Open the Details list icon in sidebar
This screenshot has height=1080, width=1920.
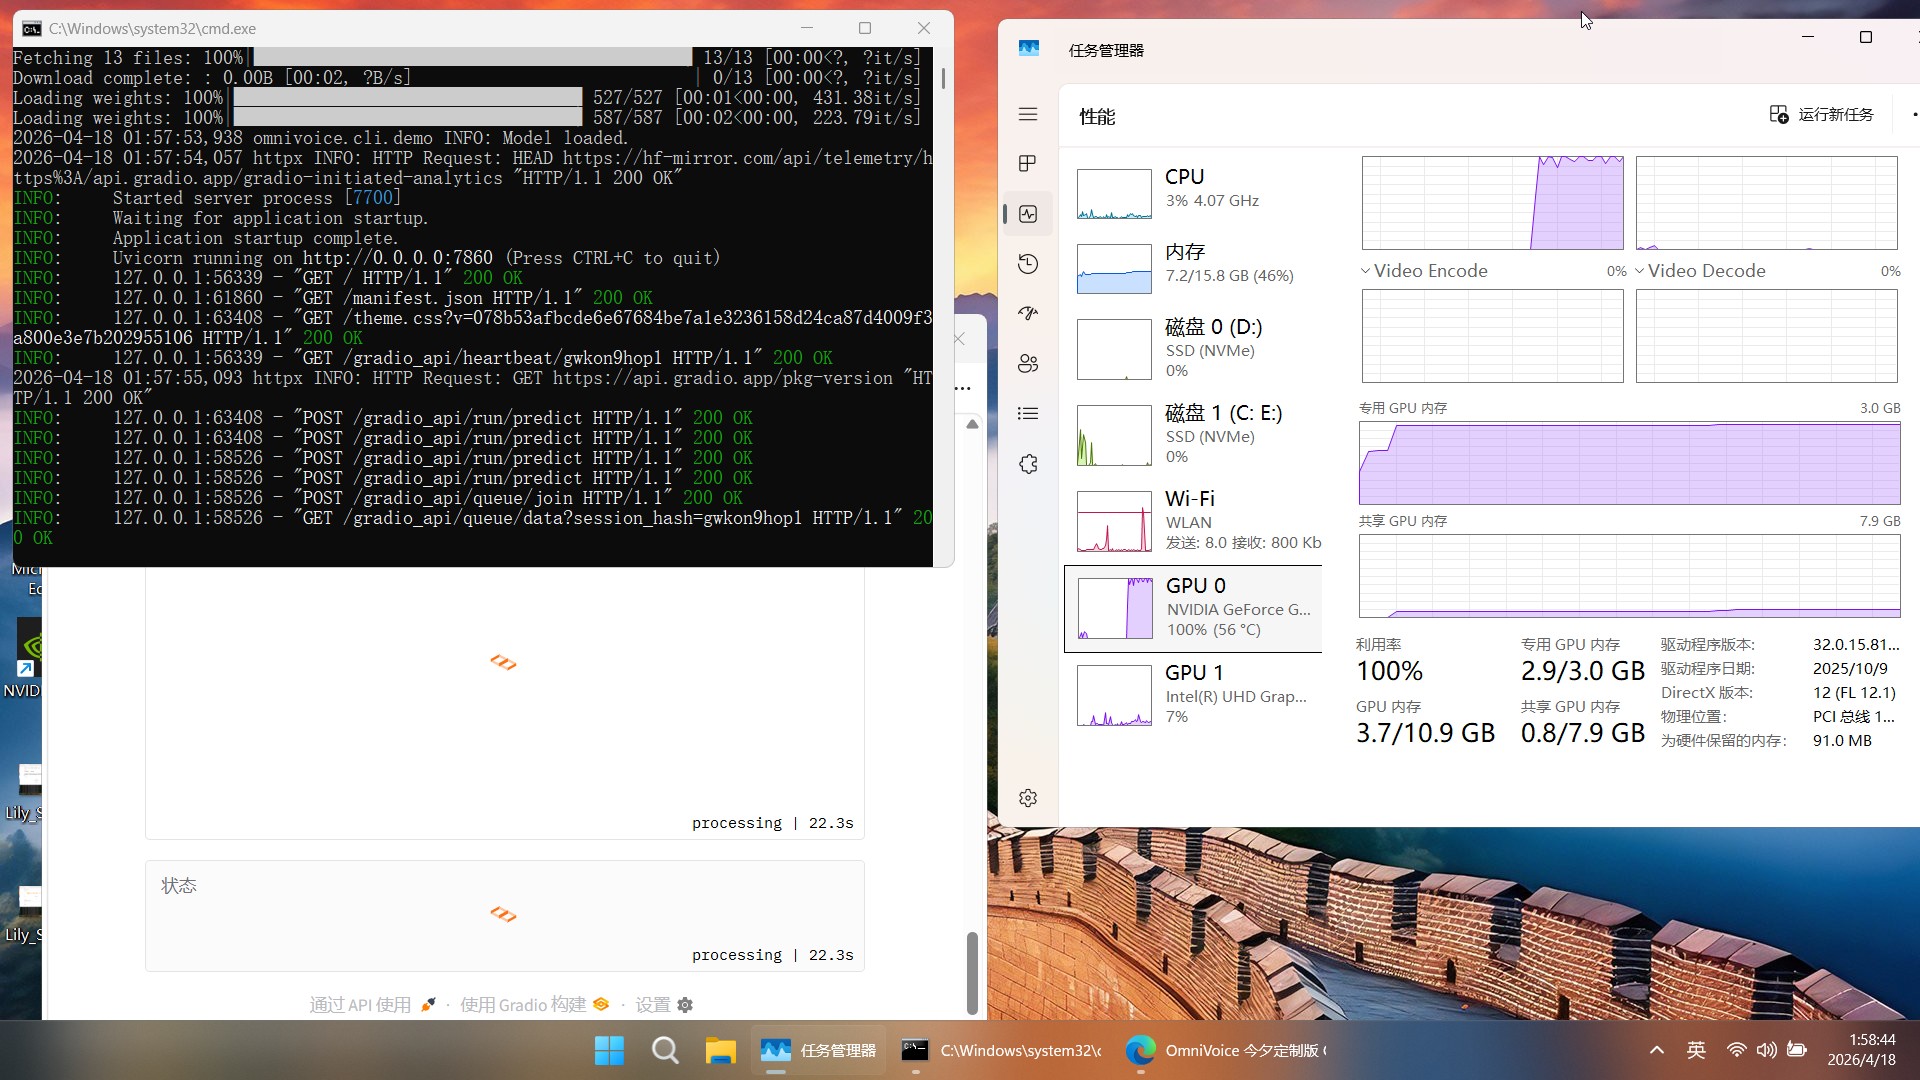[x=1027, y=414]
